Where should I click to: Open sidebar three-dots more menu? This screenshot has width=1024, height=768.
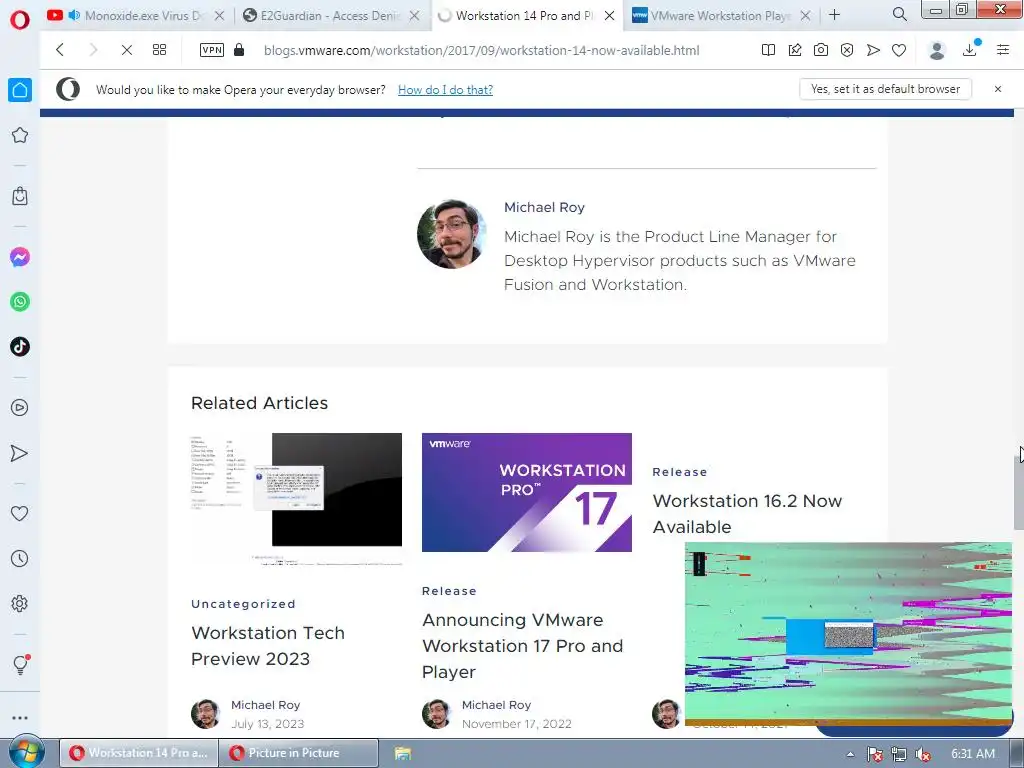(20, 718)
